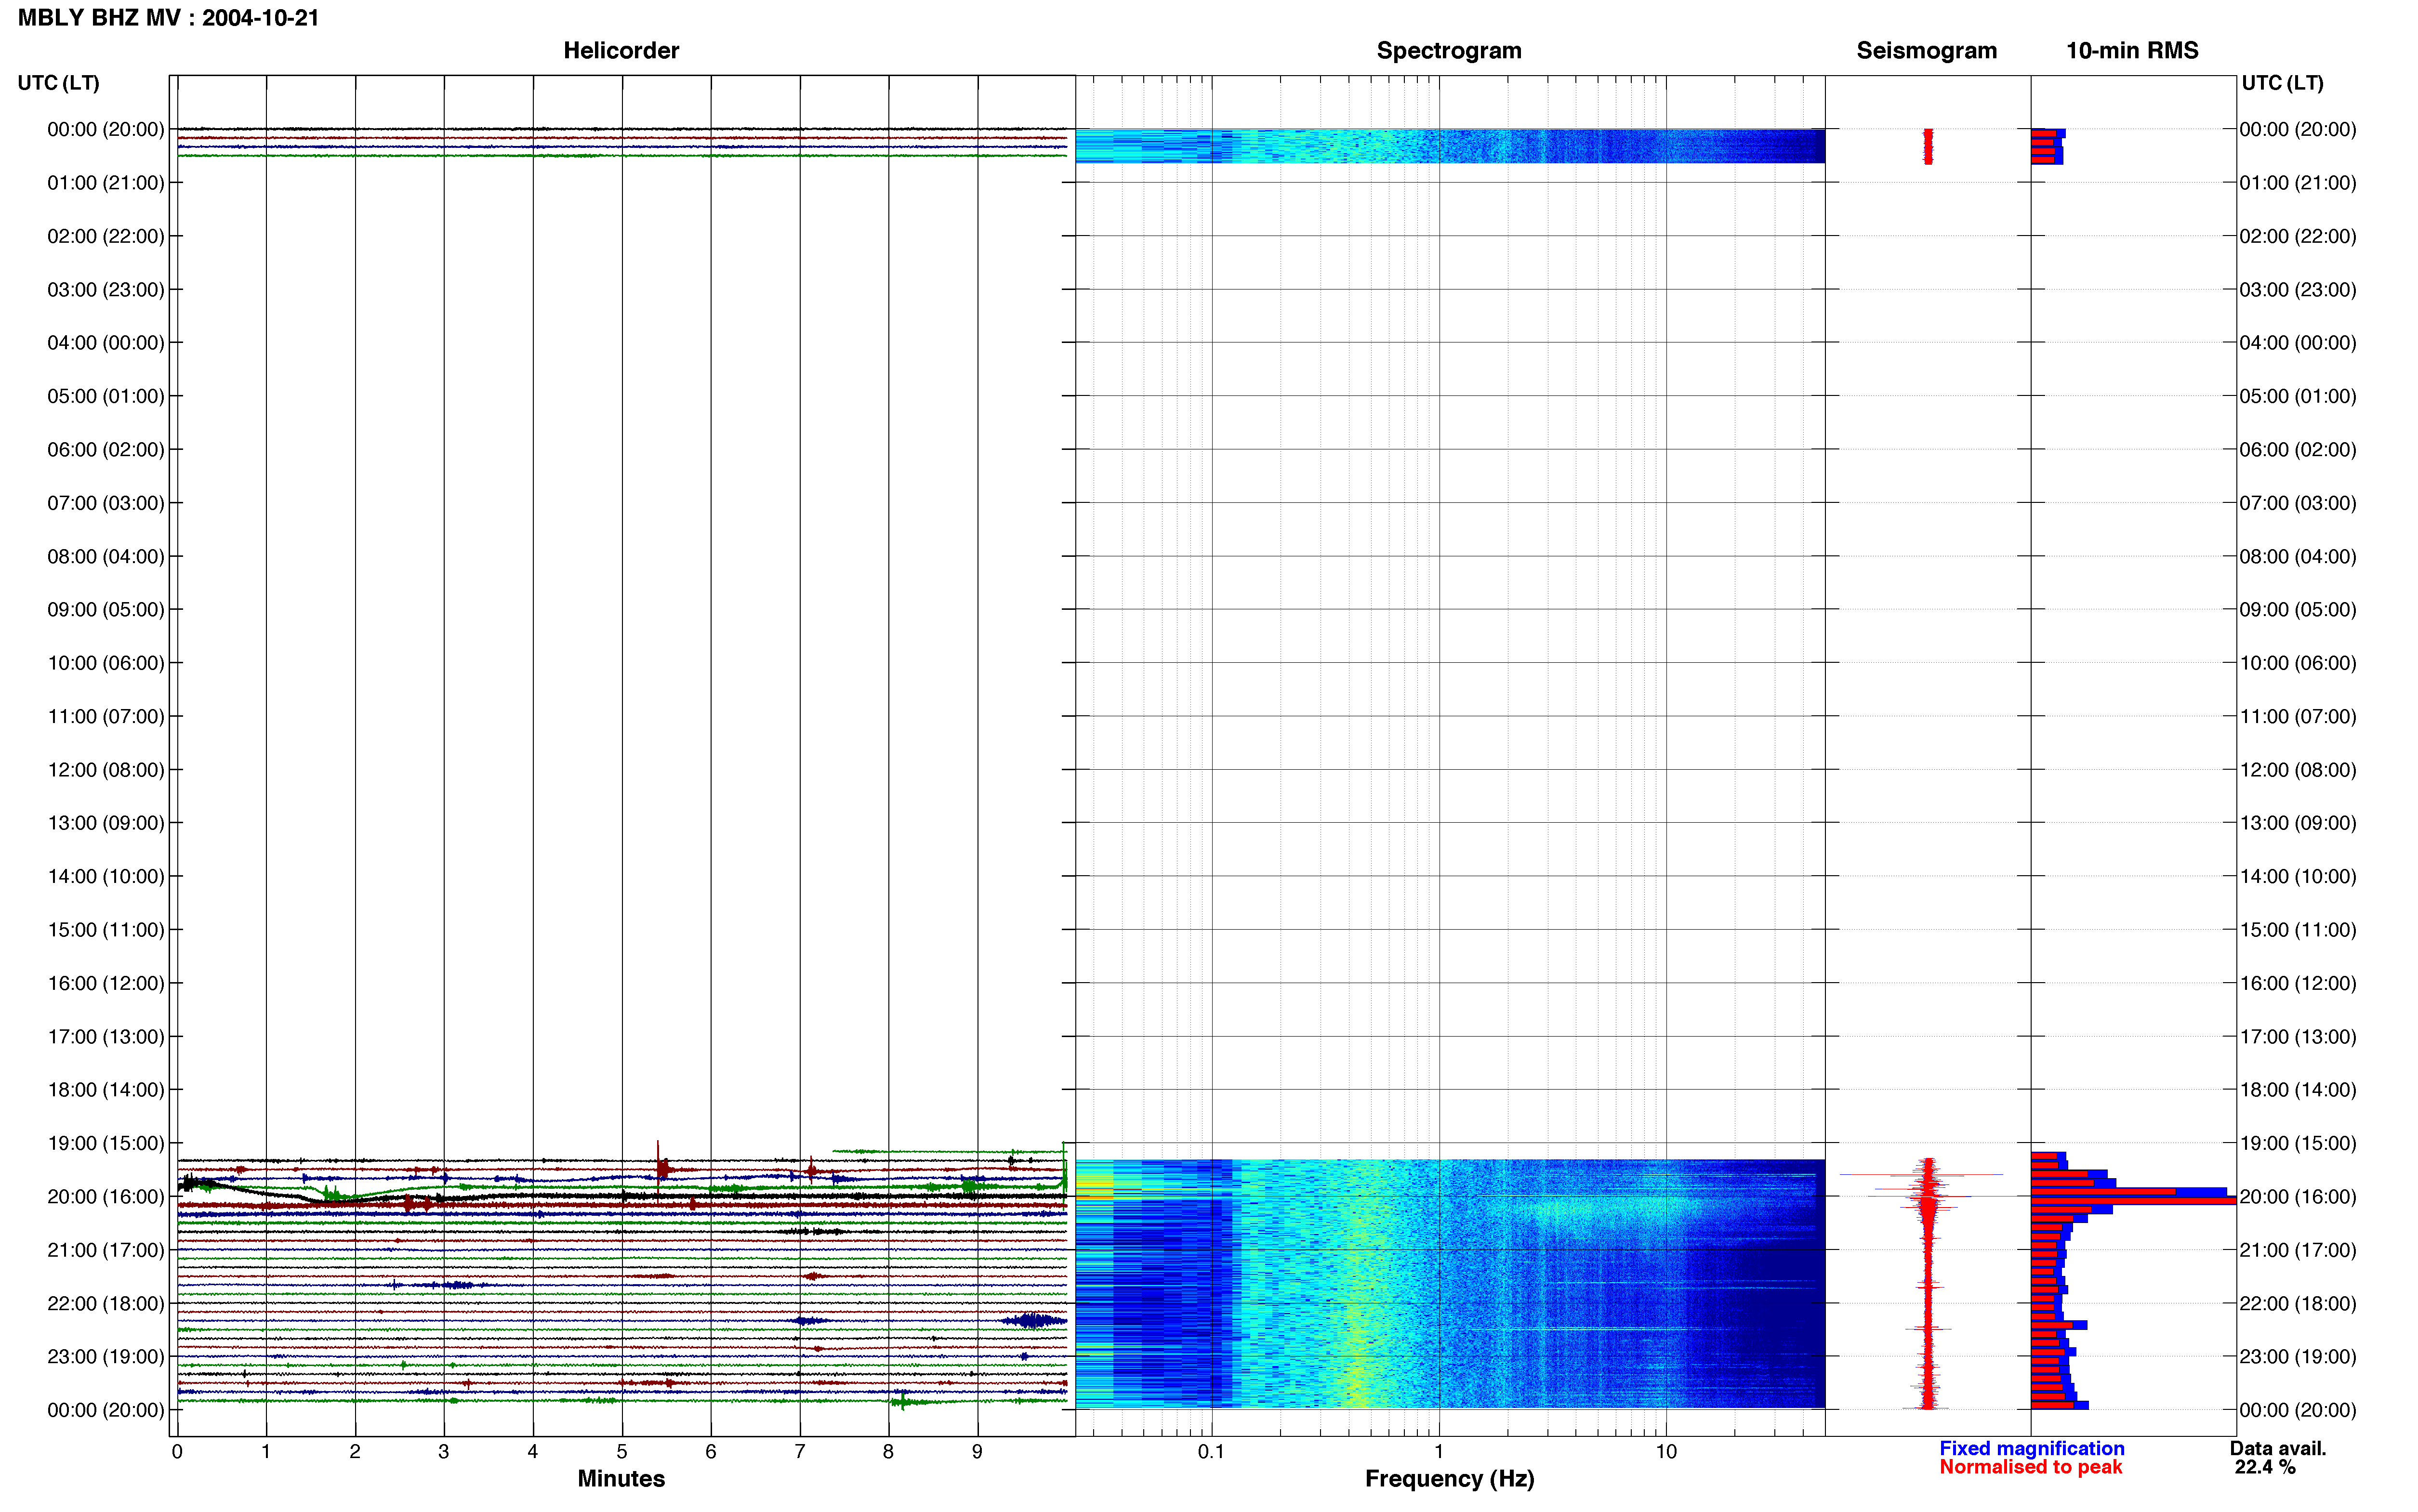Viewport: 2418px width, 1512px height.
Task: Click left time label '02:00 (22:00)'
Action: (x=106, y=236)
